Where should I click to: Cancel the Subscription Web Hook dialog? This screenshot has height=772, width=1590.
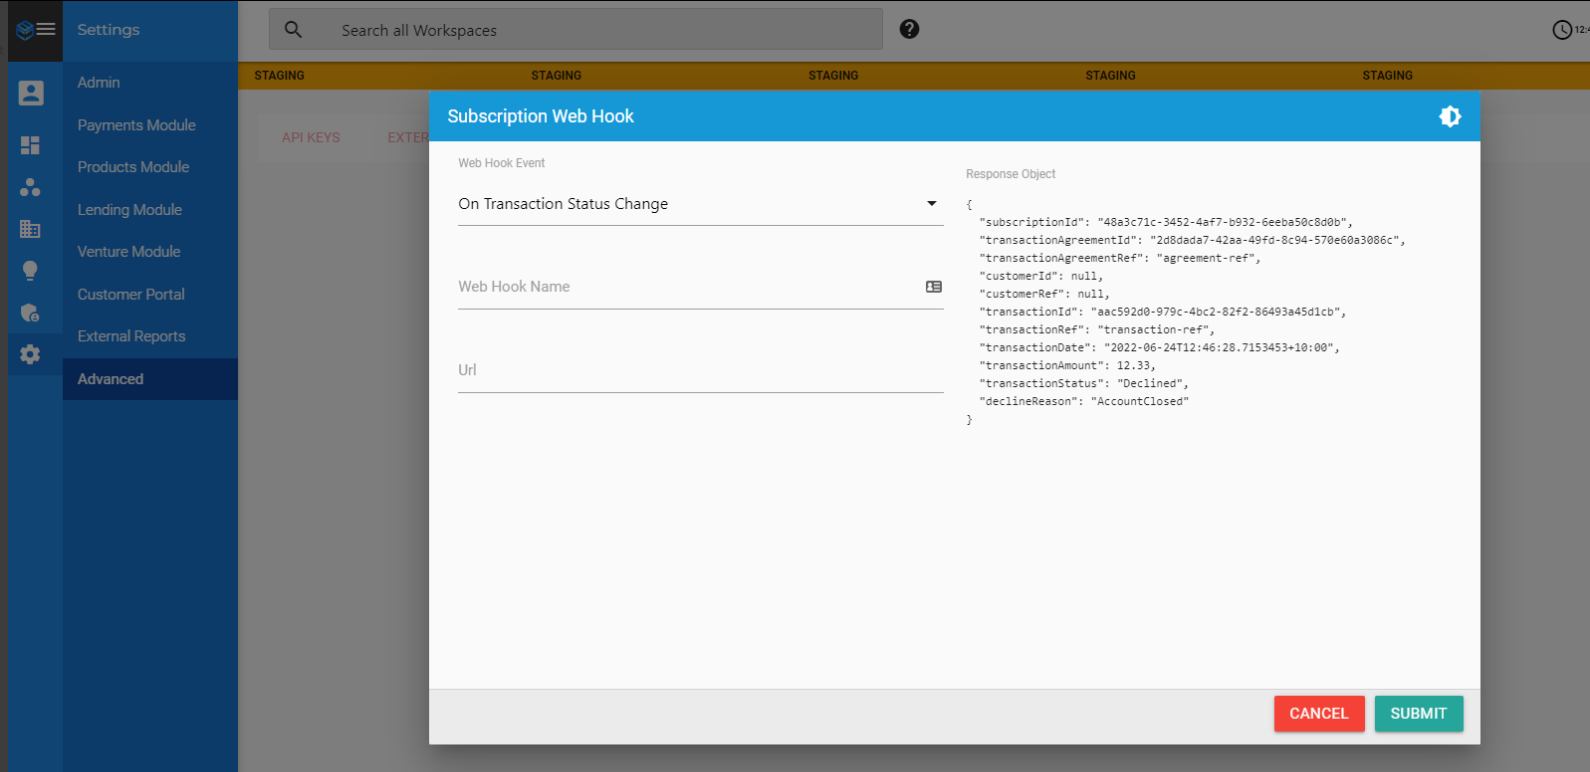point(1318,714)
